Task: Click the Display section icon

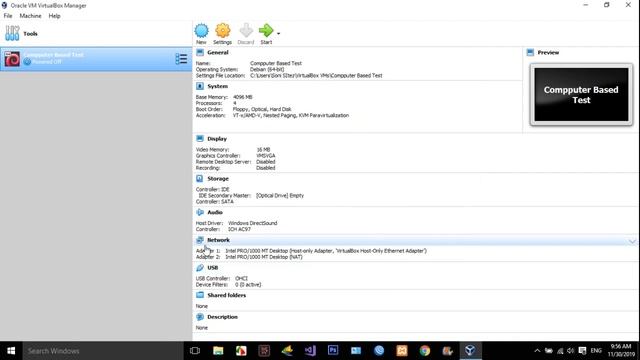Action: click(x=200, y=139)
